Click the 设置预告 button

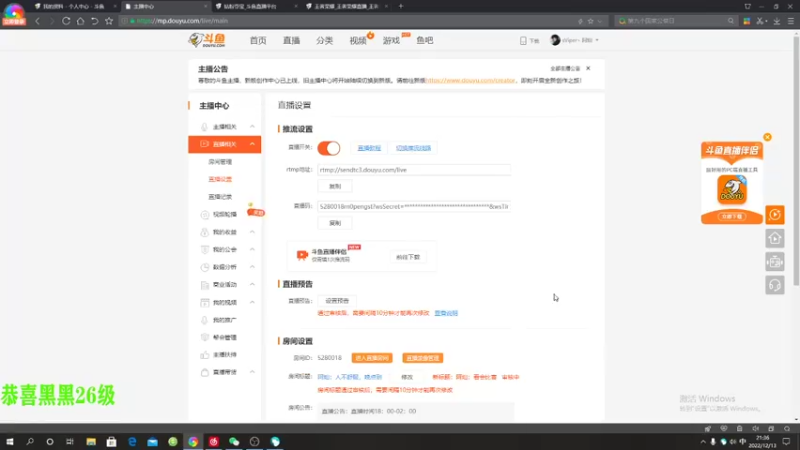(337, 301)
